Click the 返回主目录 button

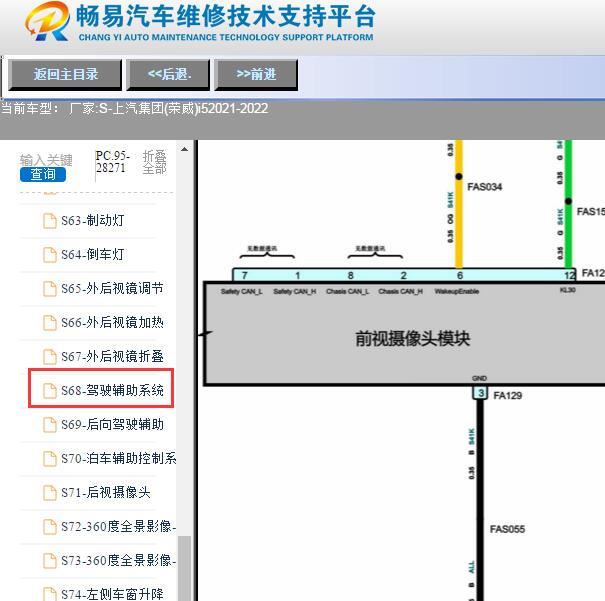(x=65, y=75)
